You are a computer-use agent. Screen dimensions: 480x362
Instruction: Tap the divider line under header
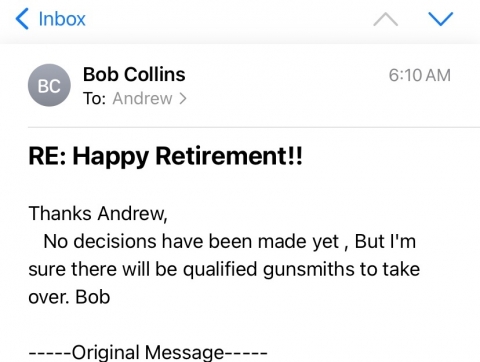click(x=254, y=127)
